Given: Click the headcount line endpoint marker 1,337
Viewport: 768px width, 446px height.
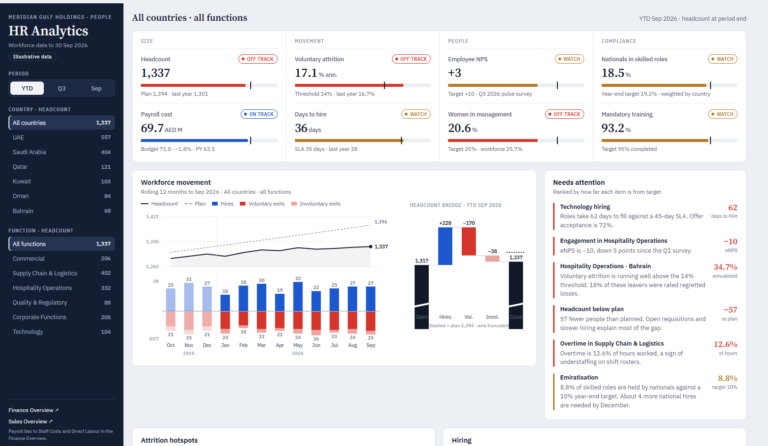Looking at the screenshot, I should (371, 246).
